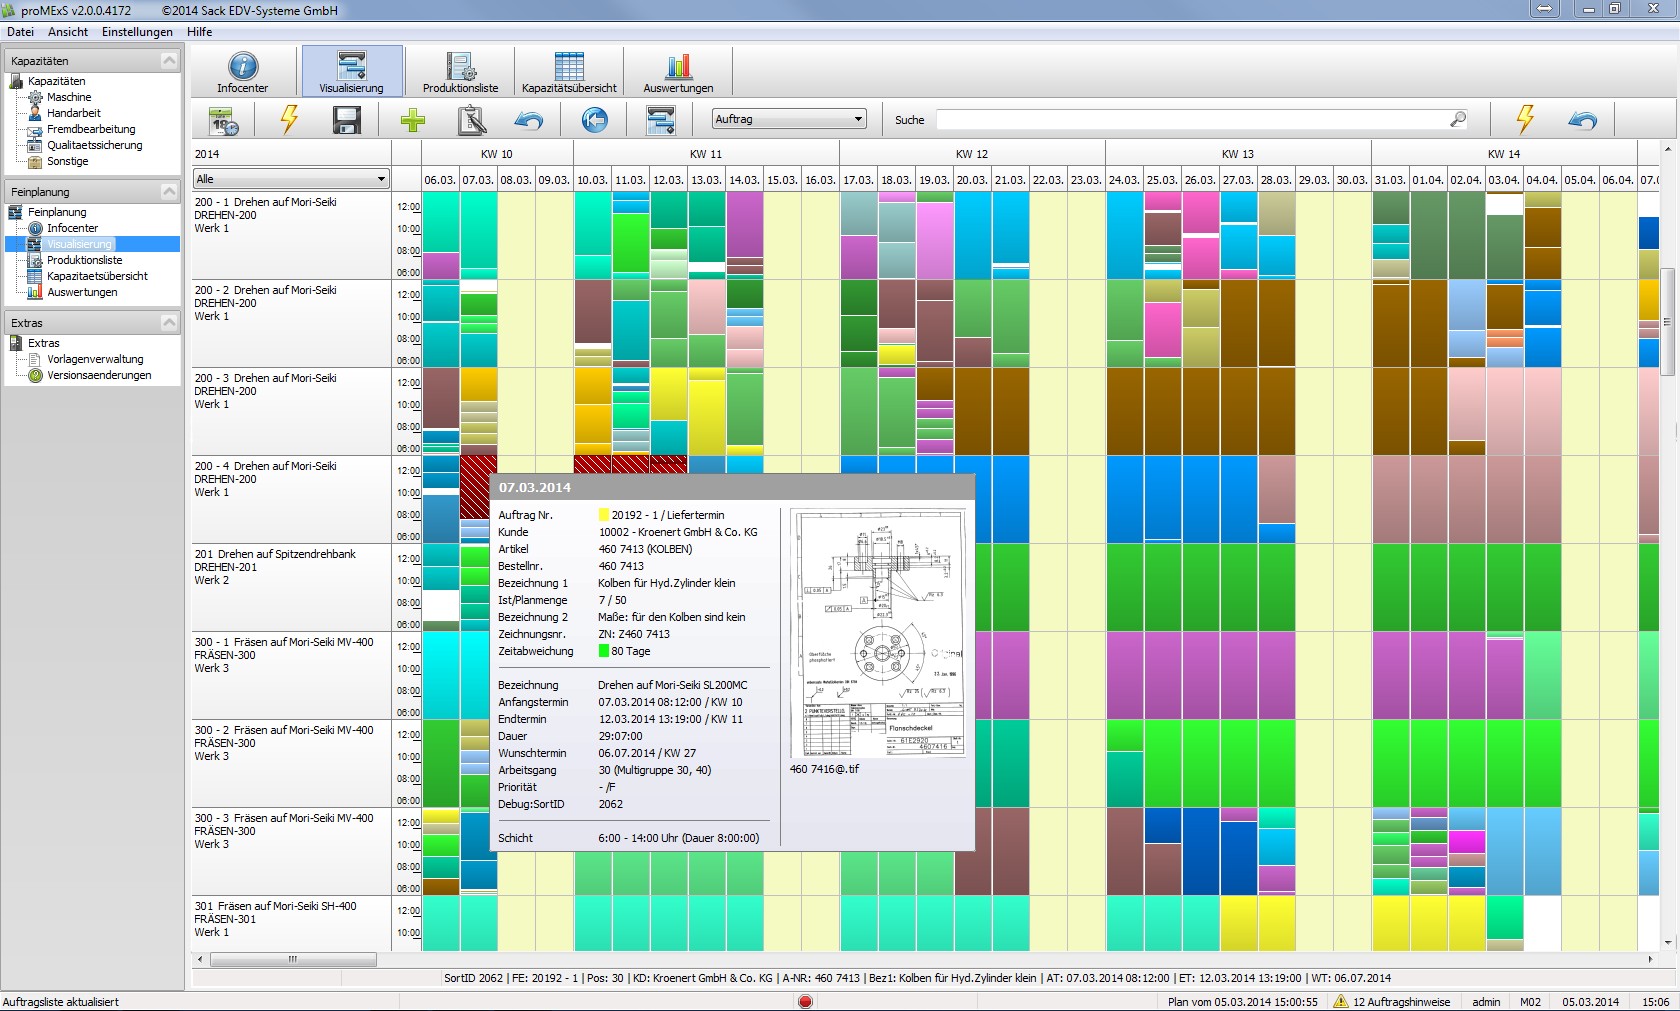Click the '200 - 1 Drehen auf Mori-Seiki' row label

click(265, 202)
